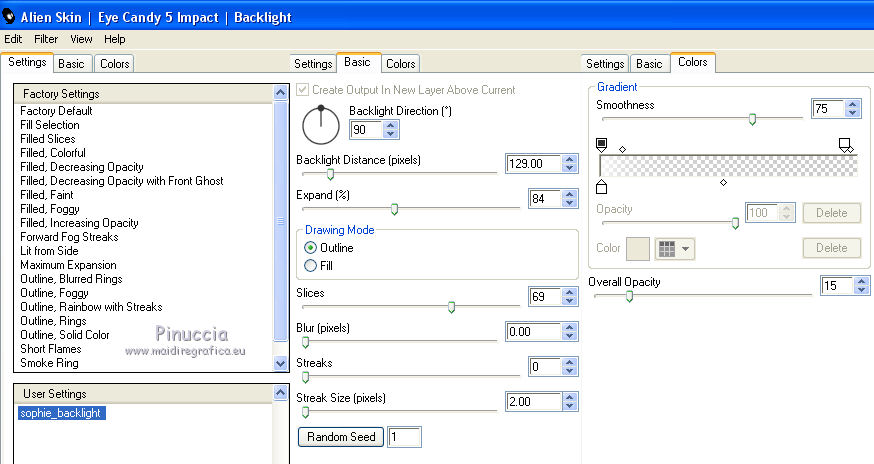Increase Blur value with the spinner
Image resolution: width=874 pixels, height=464 pixels.
coord(569,327)
